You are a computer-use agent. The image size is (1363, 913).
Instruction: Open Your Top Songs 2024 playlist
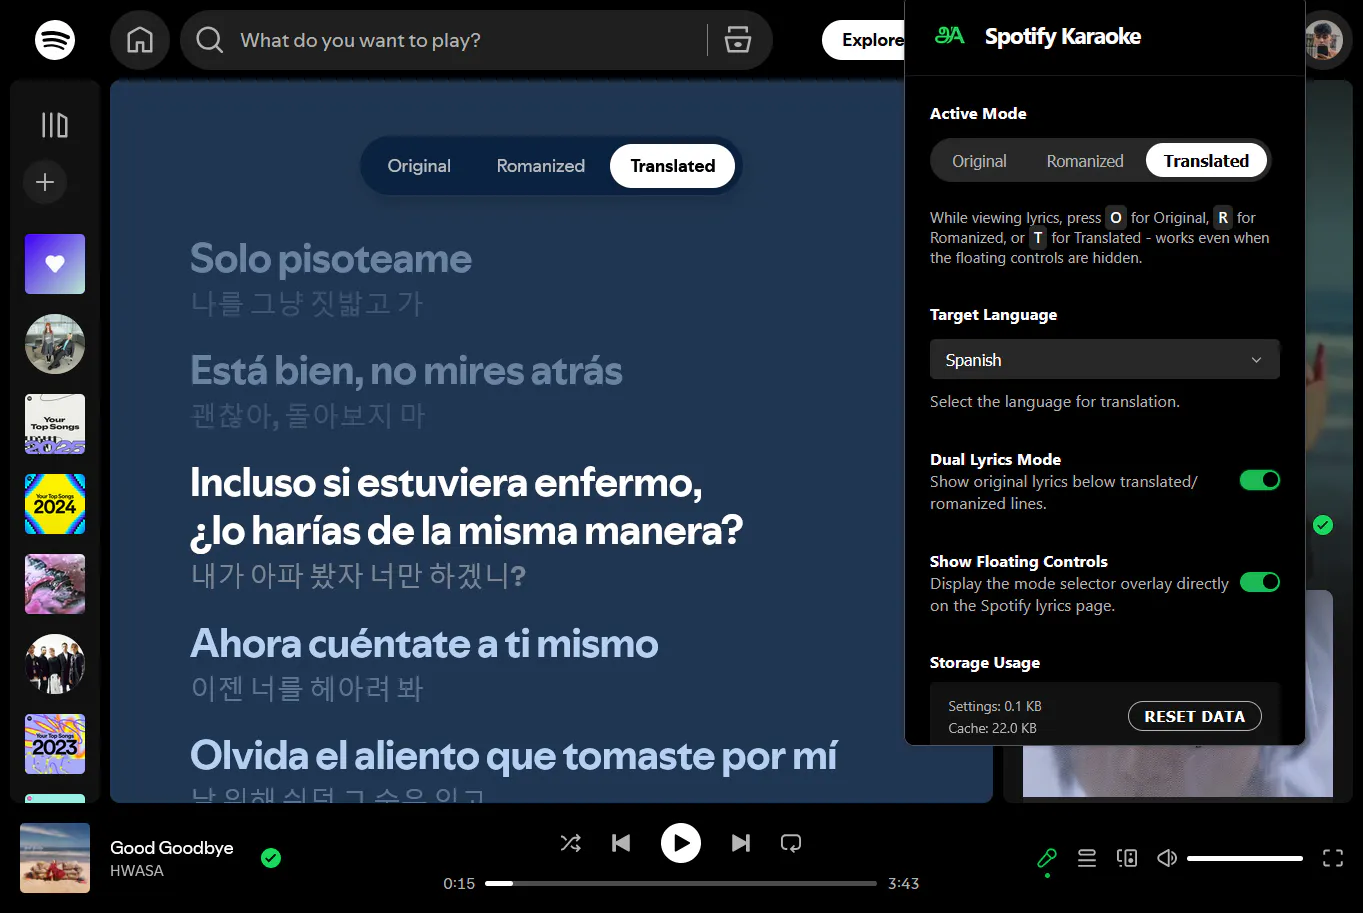[55, 504]
